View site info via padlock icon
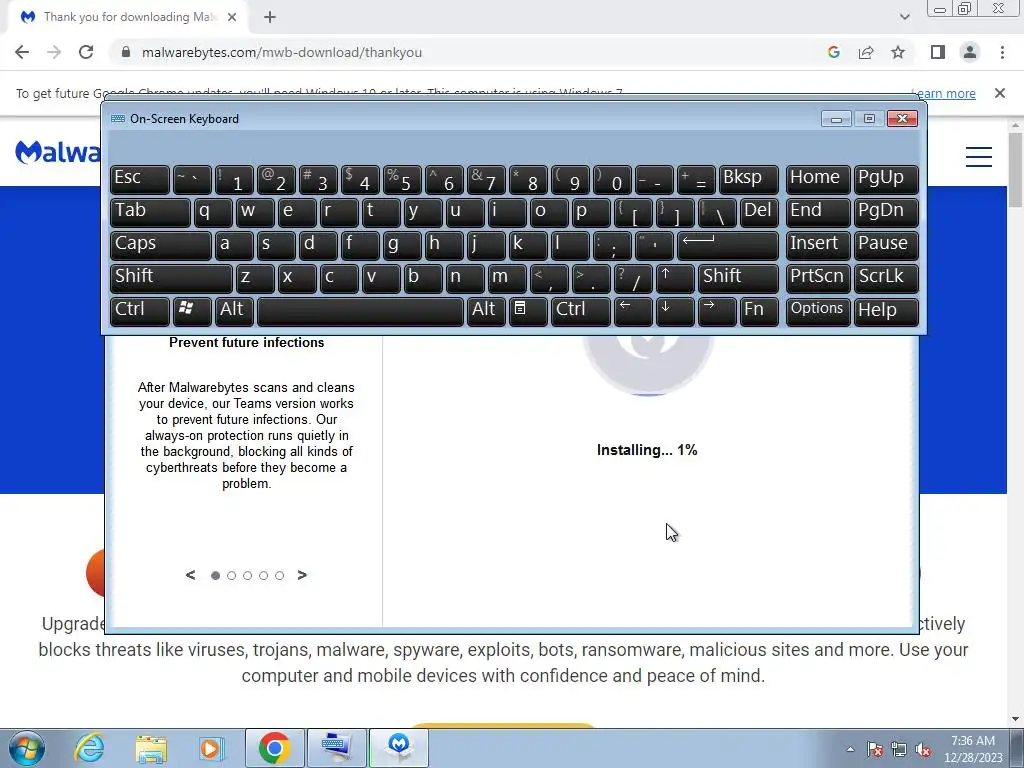Image resolution: width=1024 pixels, height=768 pixels. click(126, 52)
